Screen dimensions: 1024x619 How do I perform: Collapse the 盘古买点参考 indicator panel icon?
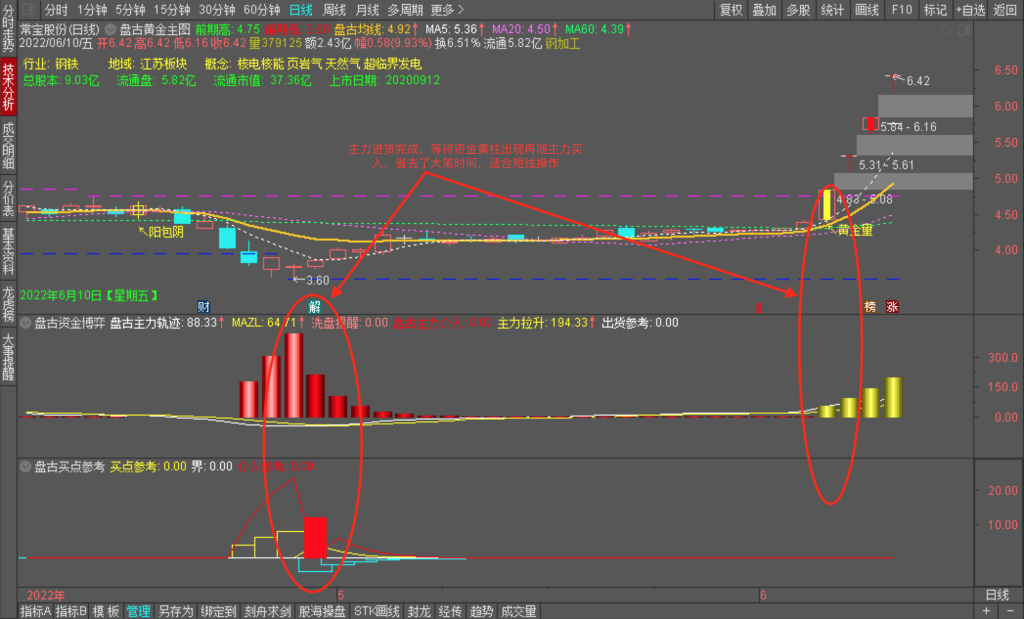point(25,466)
